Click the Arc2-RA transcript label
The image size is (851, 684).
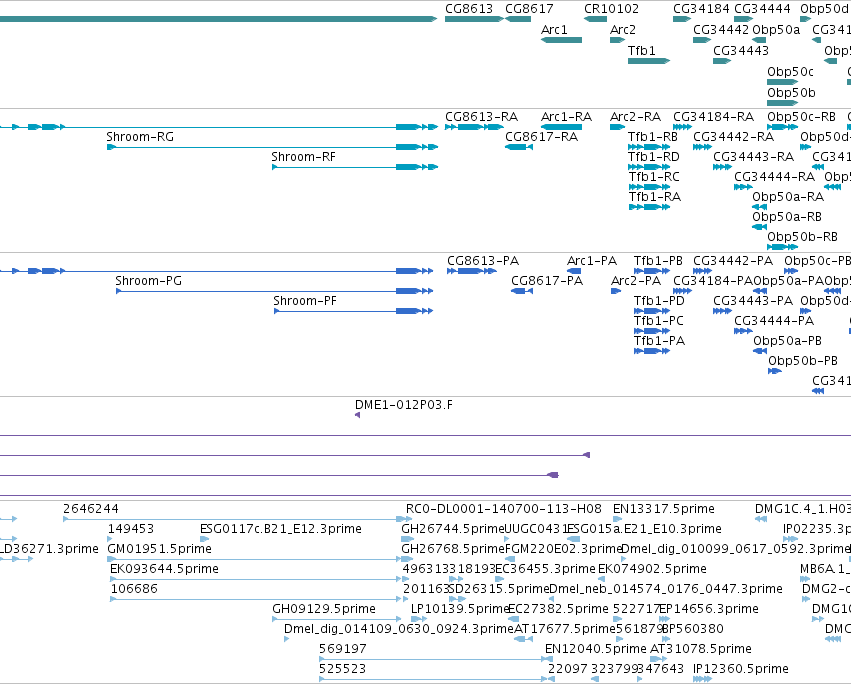(635, 117)
